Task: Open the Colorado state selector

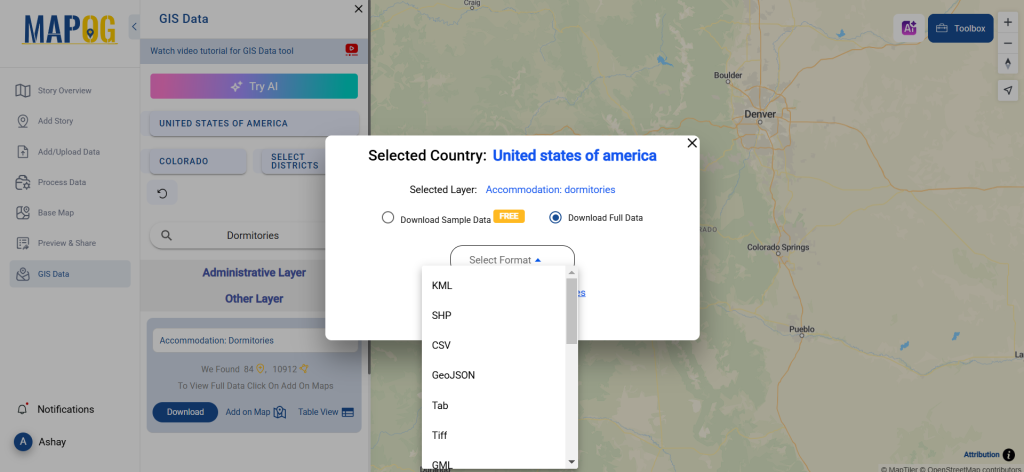Action: click(198, 161)
